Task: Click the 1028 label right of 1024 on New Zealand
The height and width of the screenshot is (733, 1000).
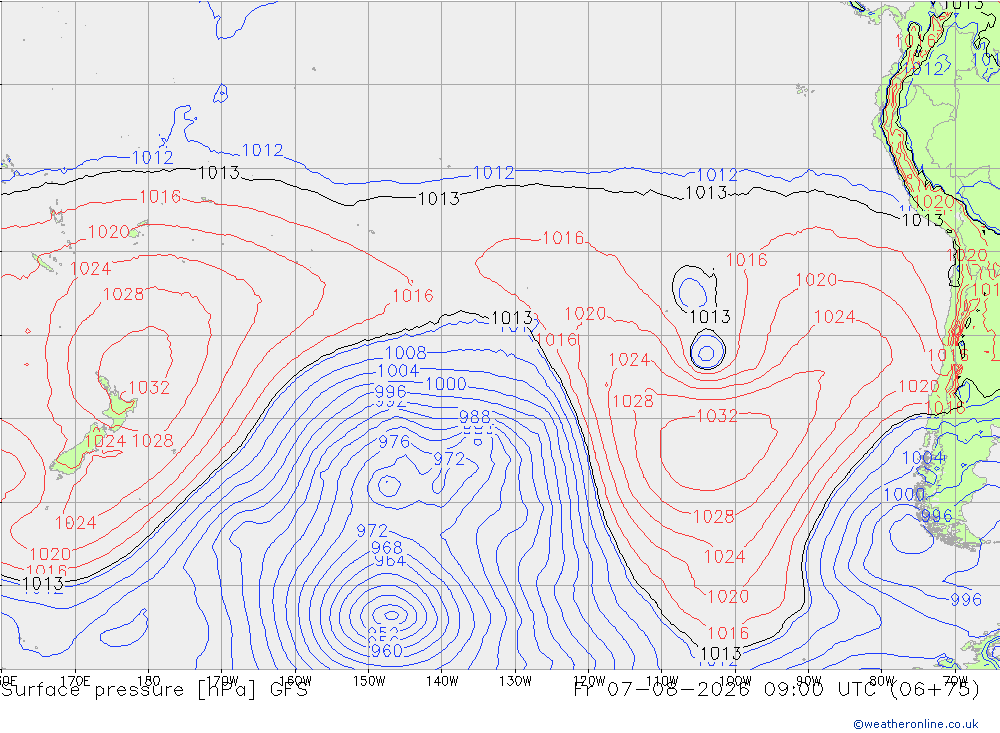Action: click(152, 440)
